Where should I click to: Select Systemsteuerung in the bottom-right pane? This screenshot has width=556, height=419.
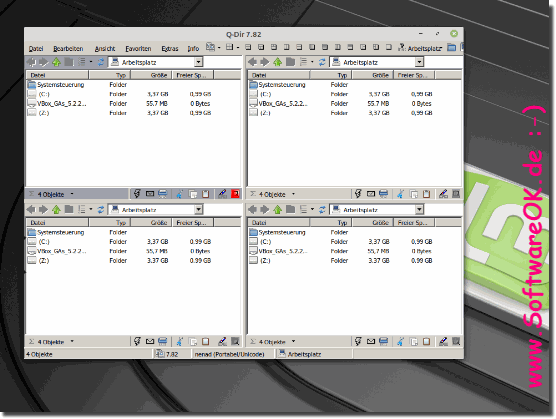tap(277, 232)
